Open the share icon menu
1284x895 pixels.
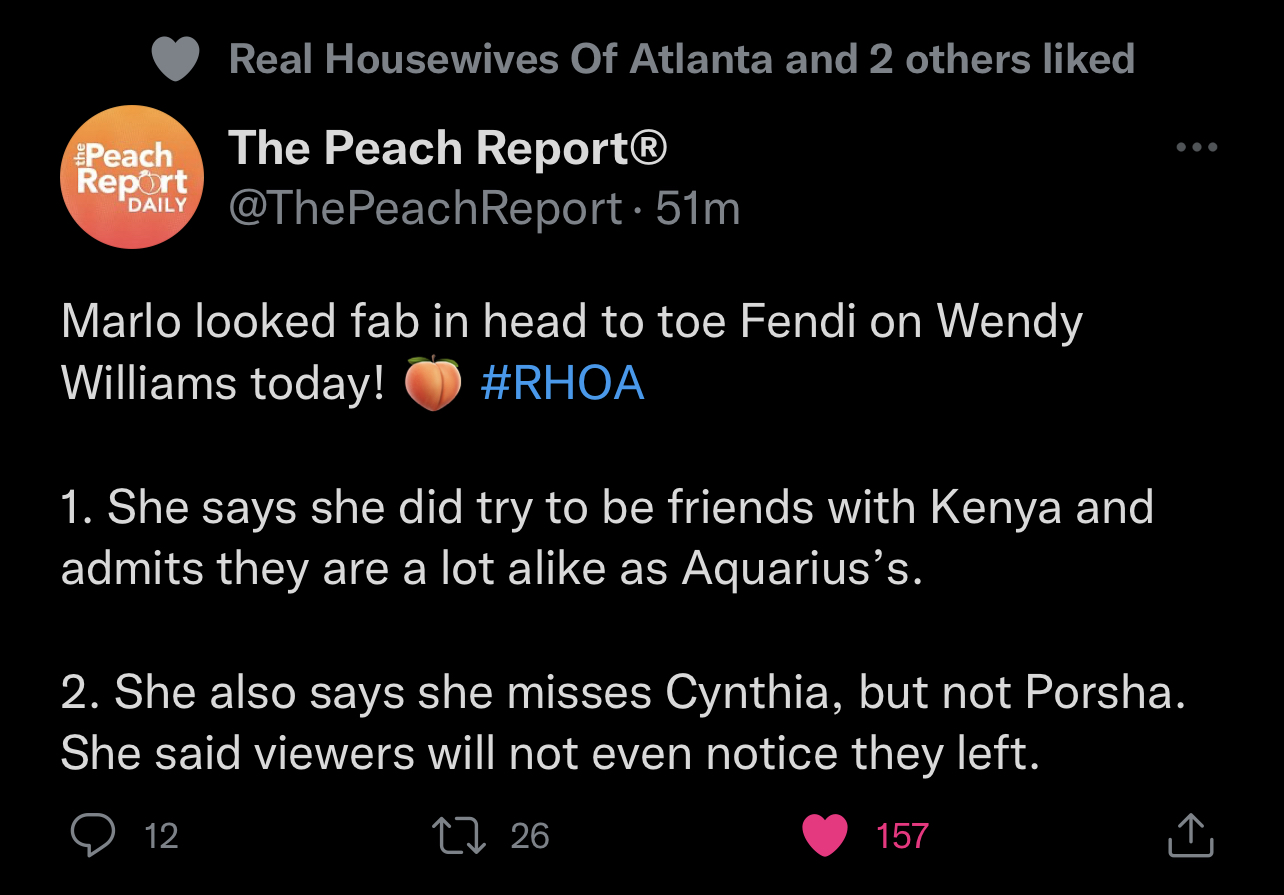point(1191,835)
